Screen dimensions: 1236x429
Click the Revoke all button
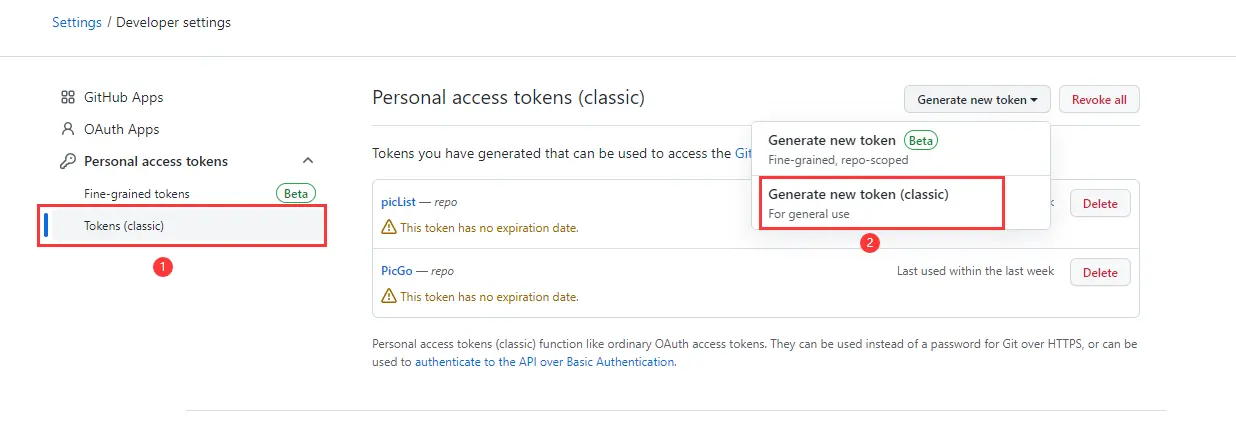(1099, 100)
